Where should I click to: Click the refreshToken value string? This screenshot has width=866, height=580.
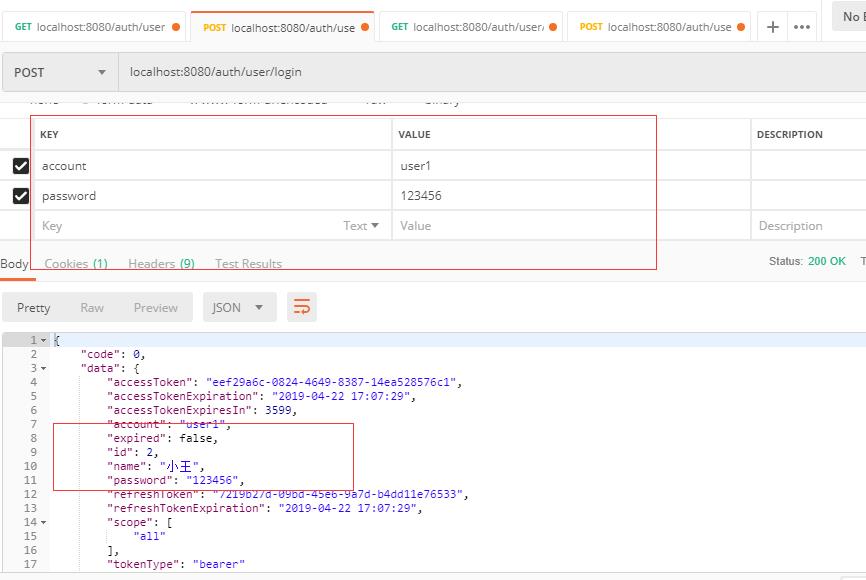pos(337,494)
